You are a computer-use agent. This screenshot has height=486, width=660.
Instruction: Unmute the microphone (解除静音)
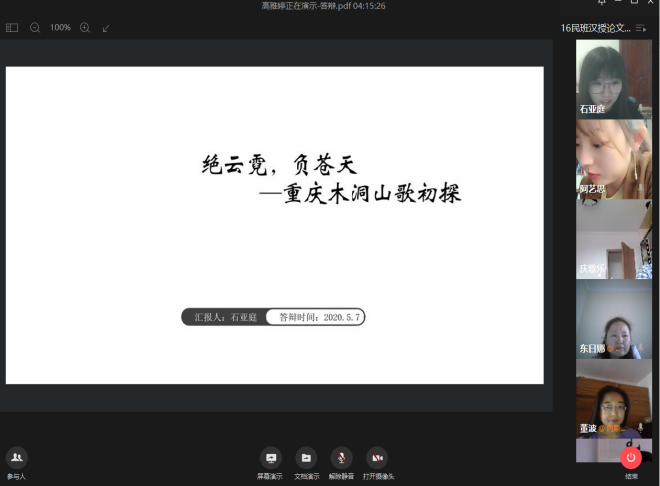342,458
